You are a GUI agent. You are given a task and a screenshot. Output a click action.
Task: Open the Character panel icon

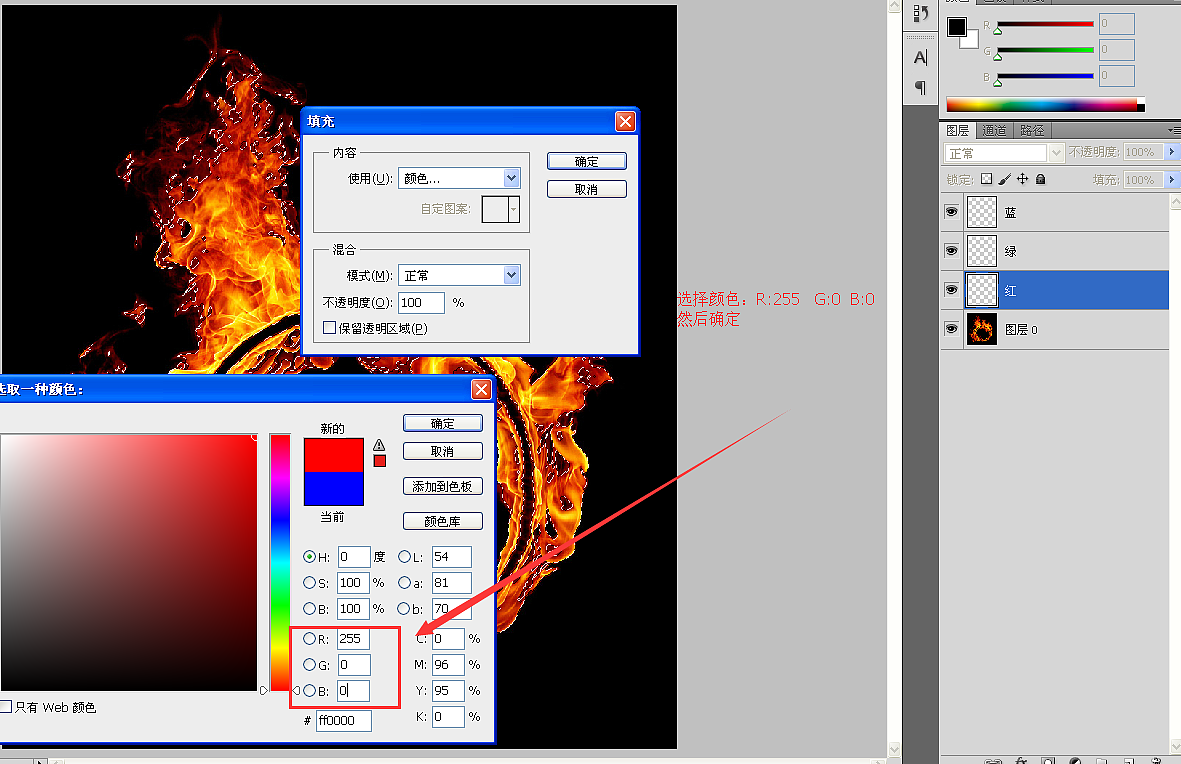click(920, 57)
